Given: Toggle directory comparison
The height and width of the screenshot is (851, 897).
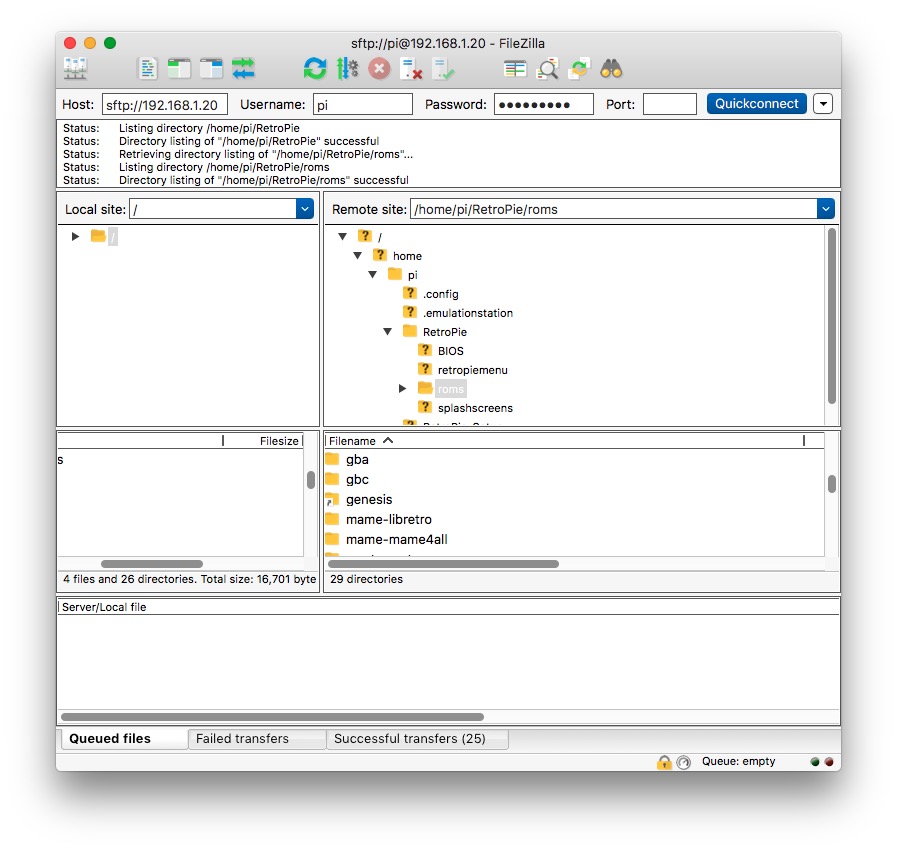Looking at the screenshot, I should pyautogui.click(x=547, y=69).
